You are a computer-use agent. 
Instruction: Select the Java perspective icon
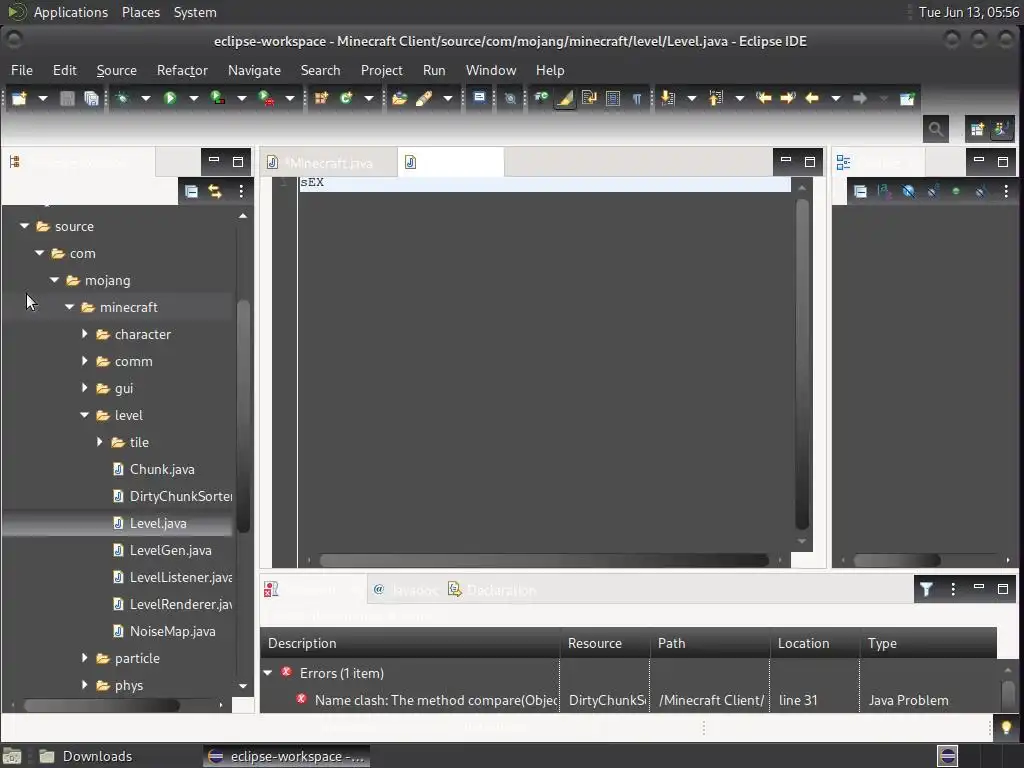tap(1001, 129)
